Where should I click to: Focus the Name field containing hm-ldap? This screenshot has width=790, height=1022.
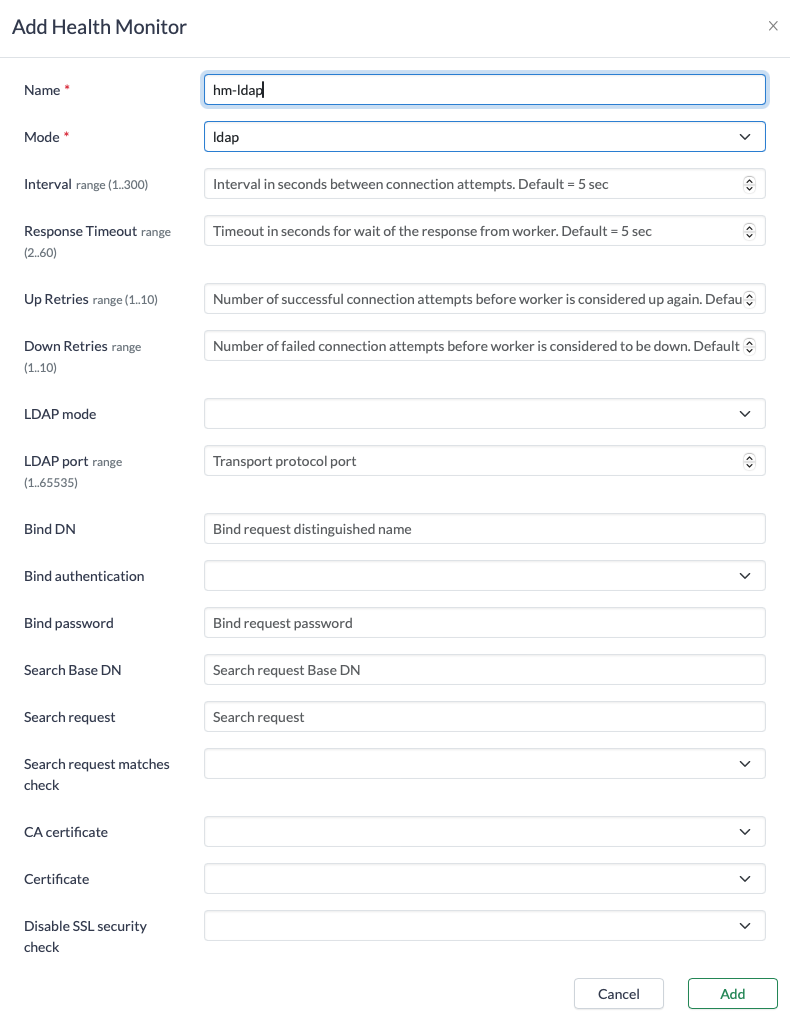484,90
